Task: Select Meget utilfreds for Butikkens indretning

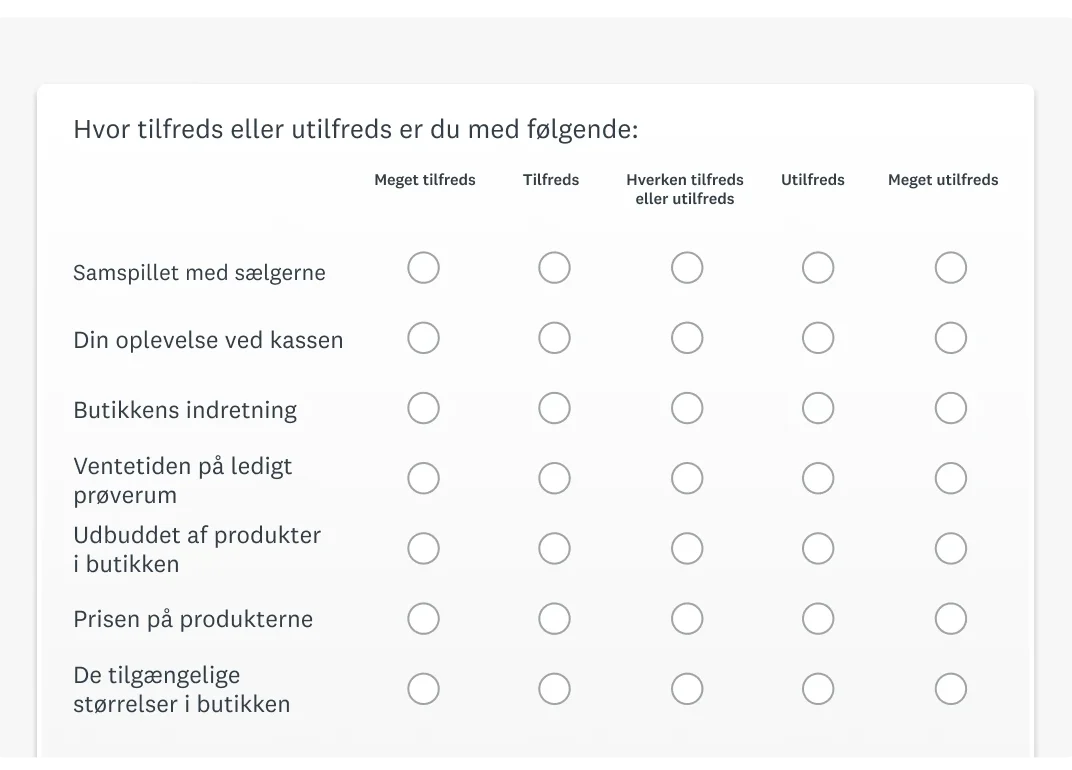Action: tap(950, 408)
